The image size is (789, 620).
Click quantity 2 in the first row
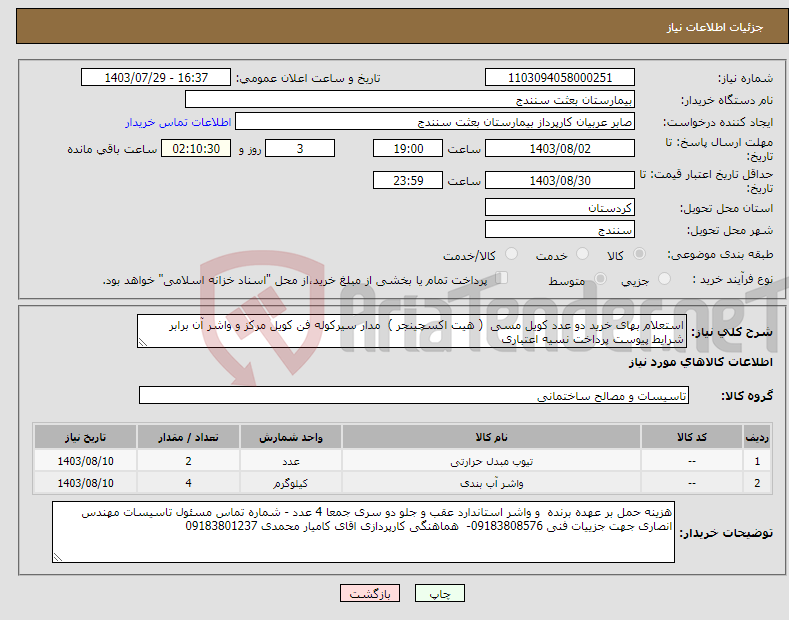coord(188,461)
